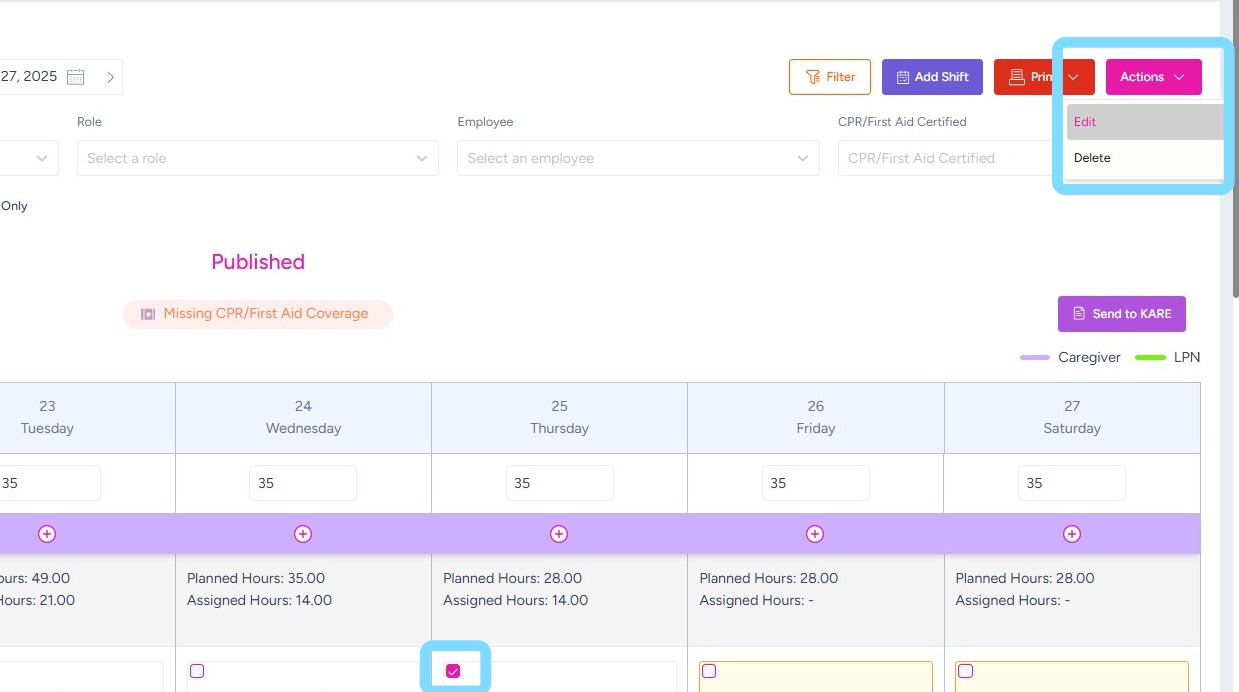Uncheck the selected Thursday shift checkbox

[x=453, y=671]
